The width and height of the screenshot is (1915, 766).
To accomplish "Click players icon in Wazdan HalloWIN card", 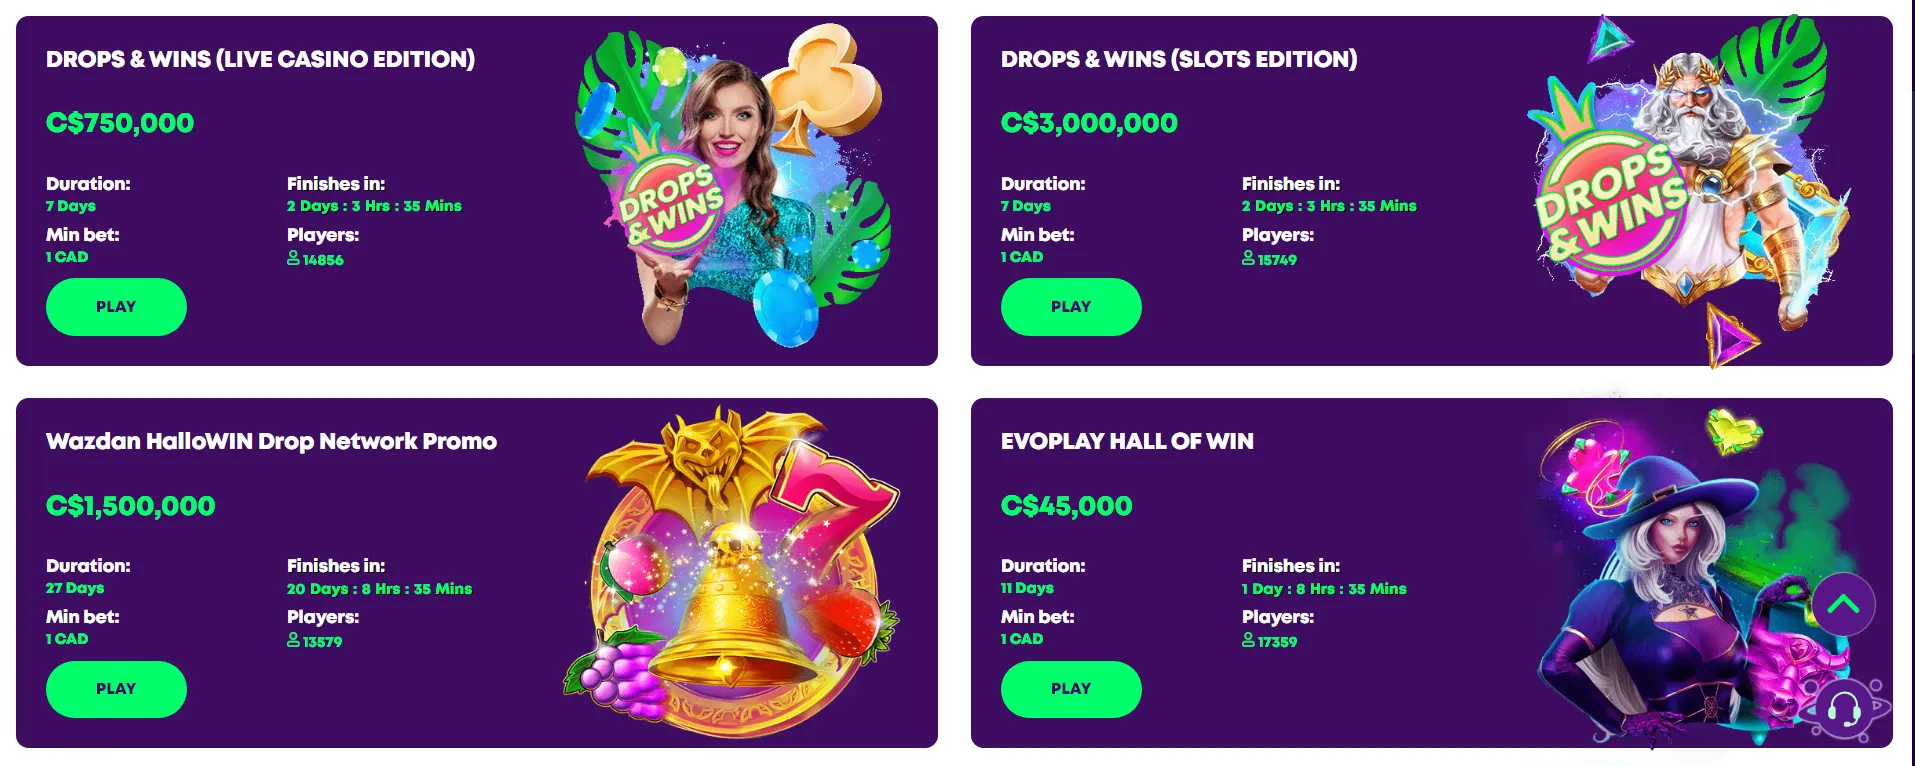I will click(293, 640).
